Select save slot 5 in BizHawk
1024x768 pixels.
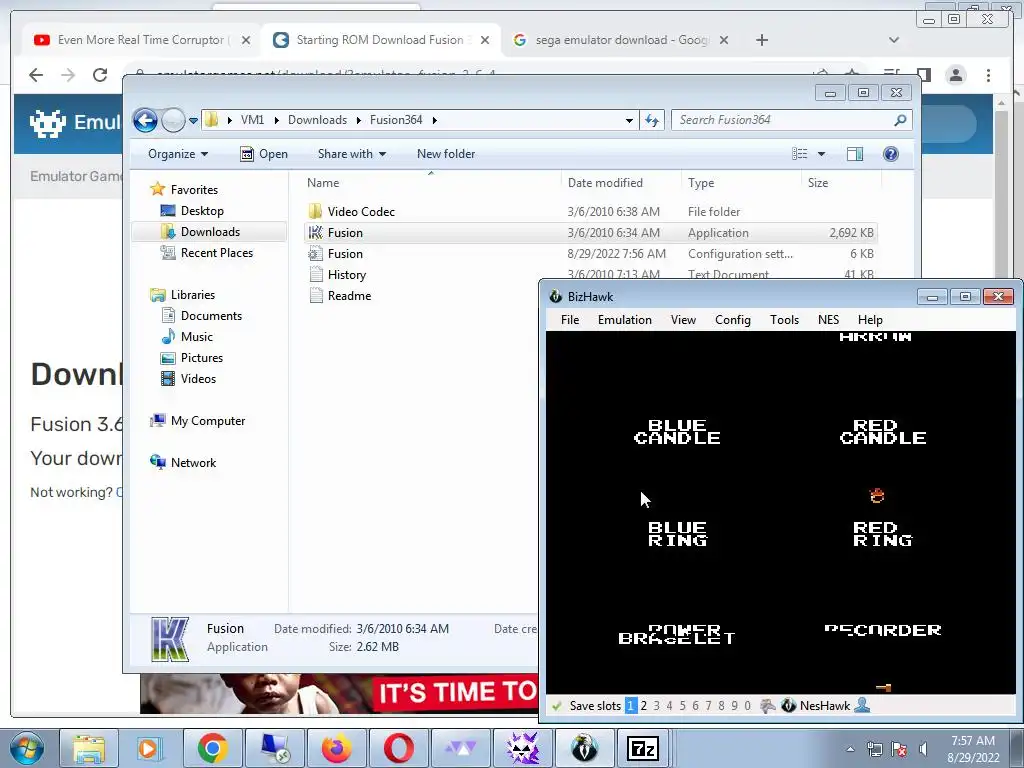point(682,705)
